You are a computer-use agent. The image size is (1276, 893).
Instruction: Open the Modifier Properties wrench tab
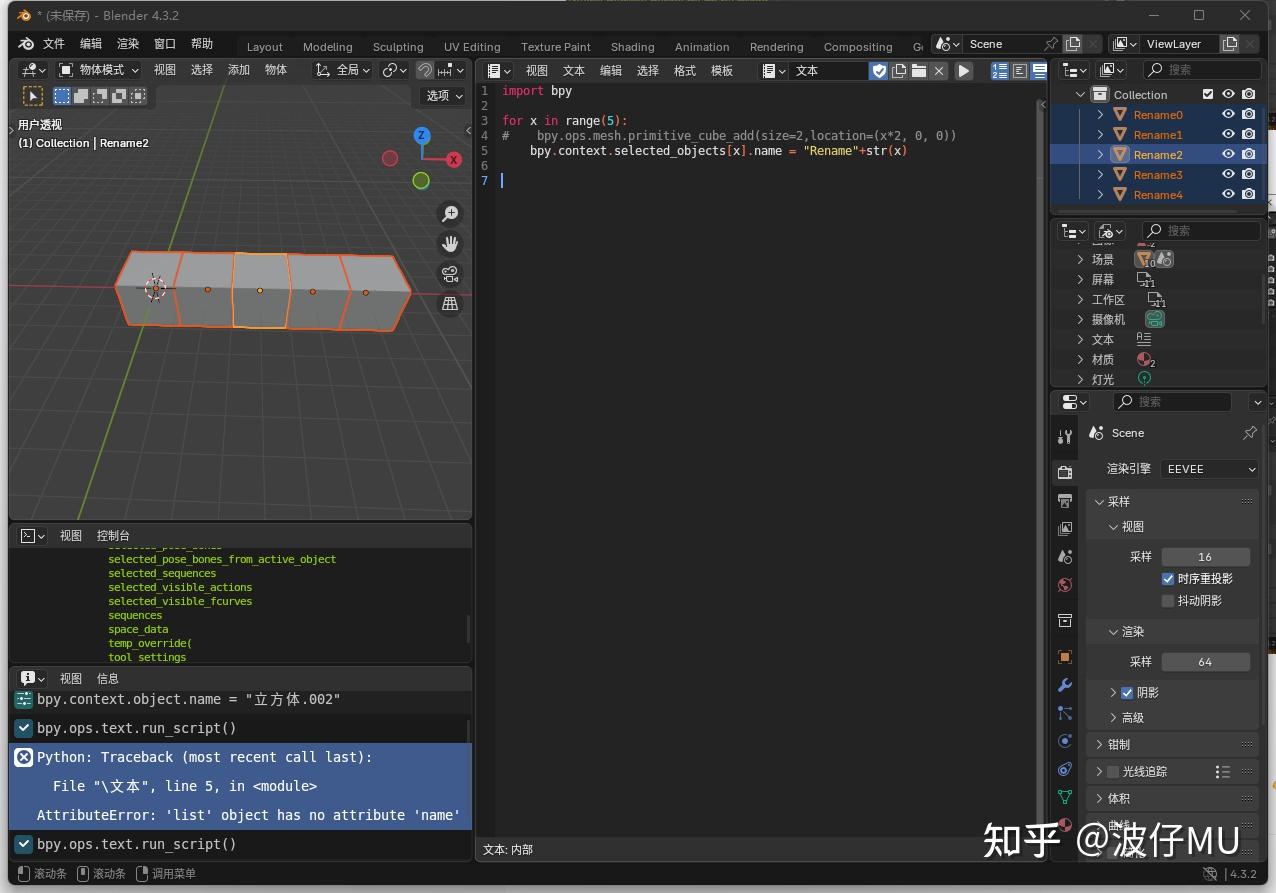pos(1064,685)
